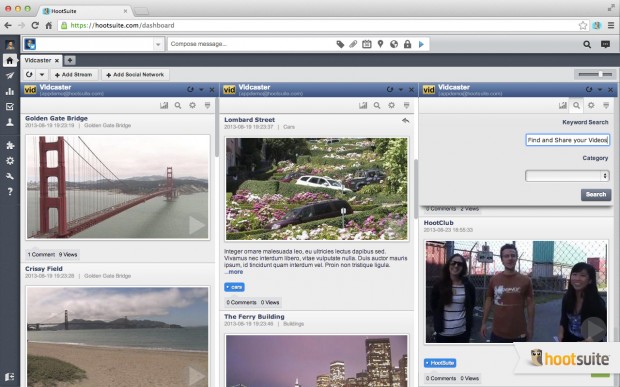Viewport: 620px width, 387px height.
Task: Refresh all streams button
Action: [x=29, y=74]
